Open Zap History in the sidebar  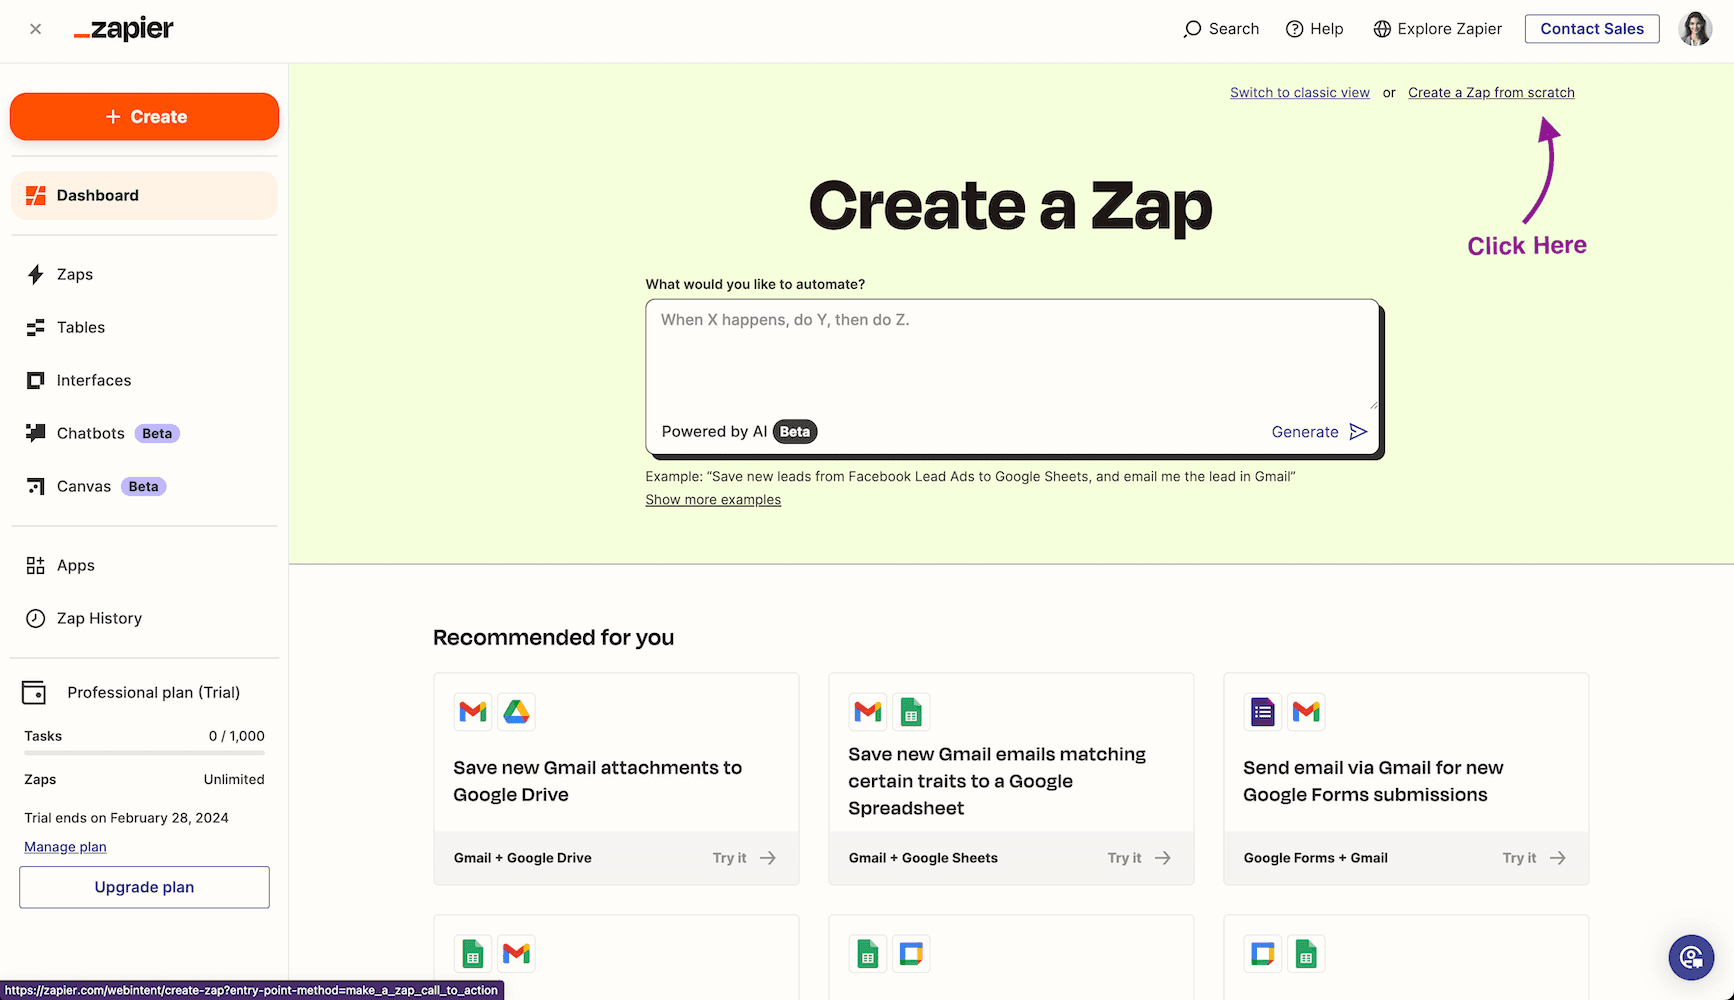[145, 618]
